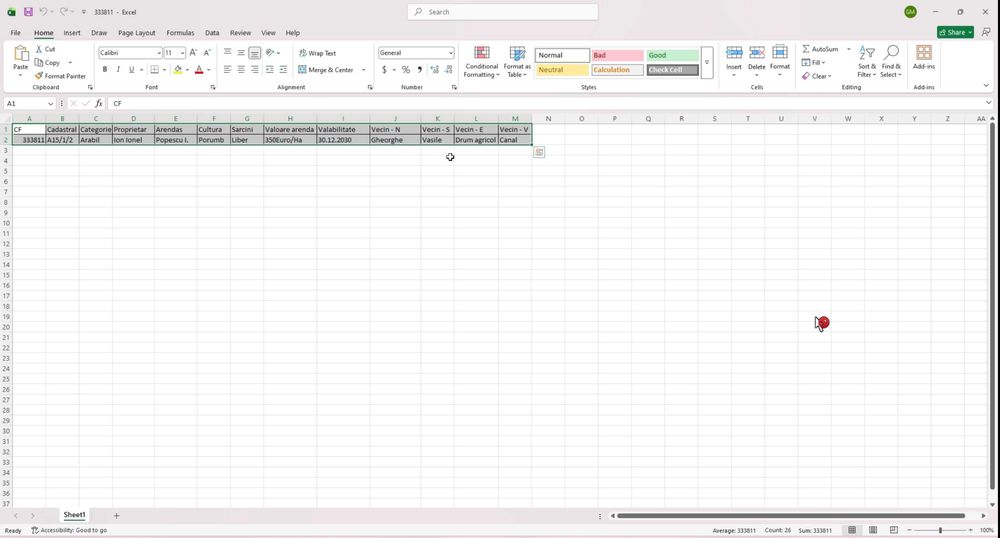Open the Add-ins button
Screen dimensions: 1000x538
point(923,57)
